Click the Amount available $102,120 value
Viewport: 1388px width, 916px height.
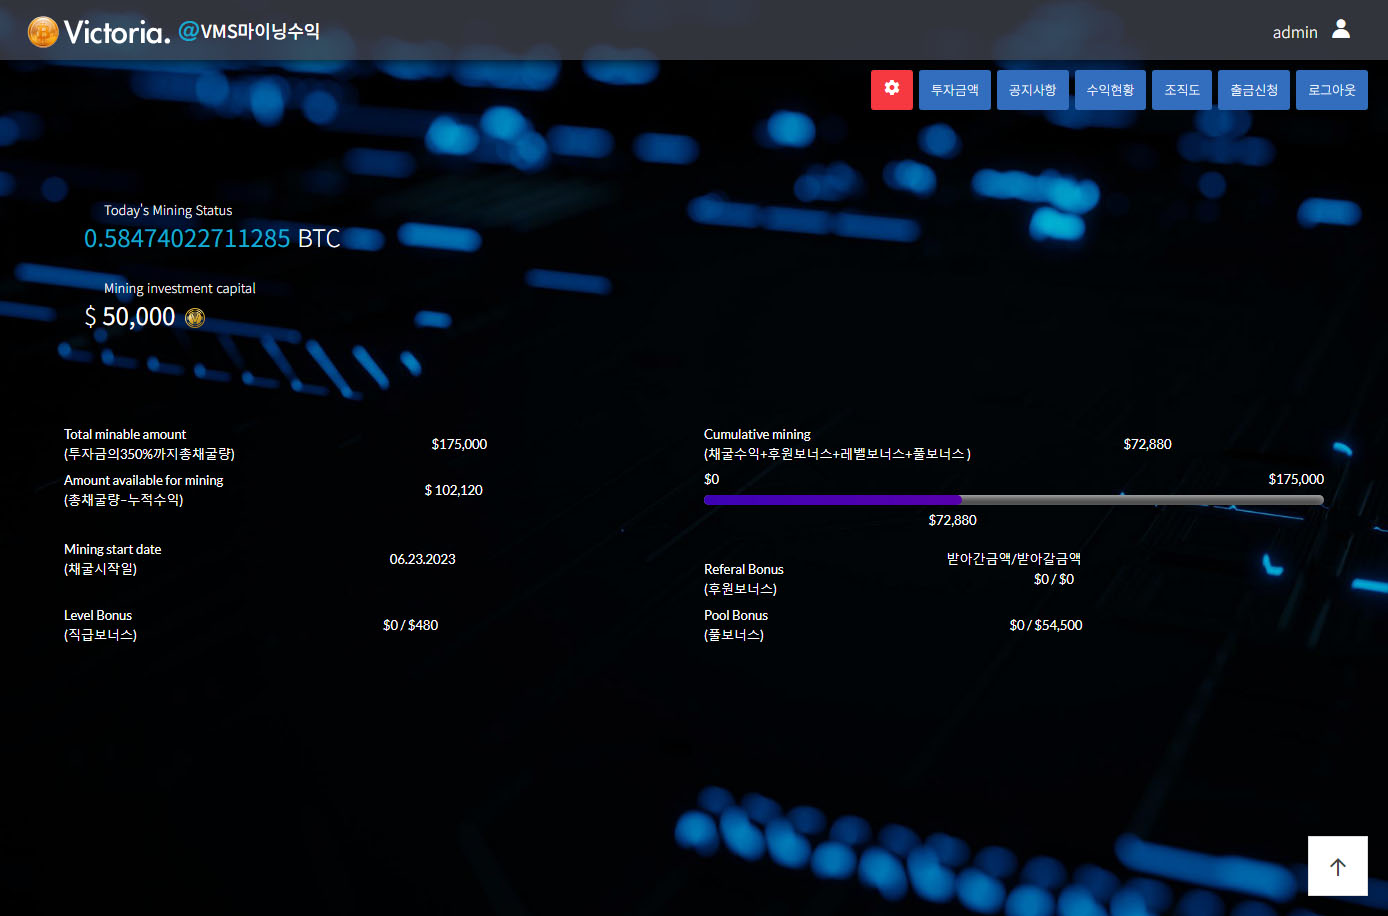[453, 490]
